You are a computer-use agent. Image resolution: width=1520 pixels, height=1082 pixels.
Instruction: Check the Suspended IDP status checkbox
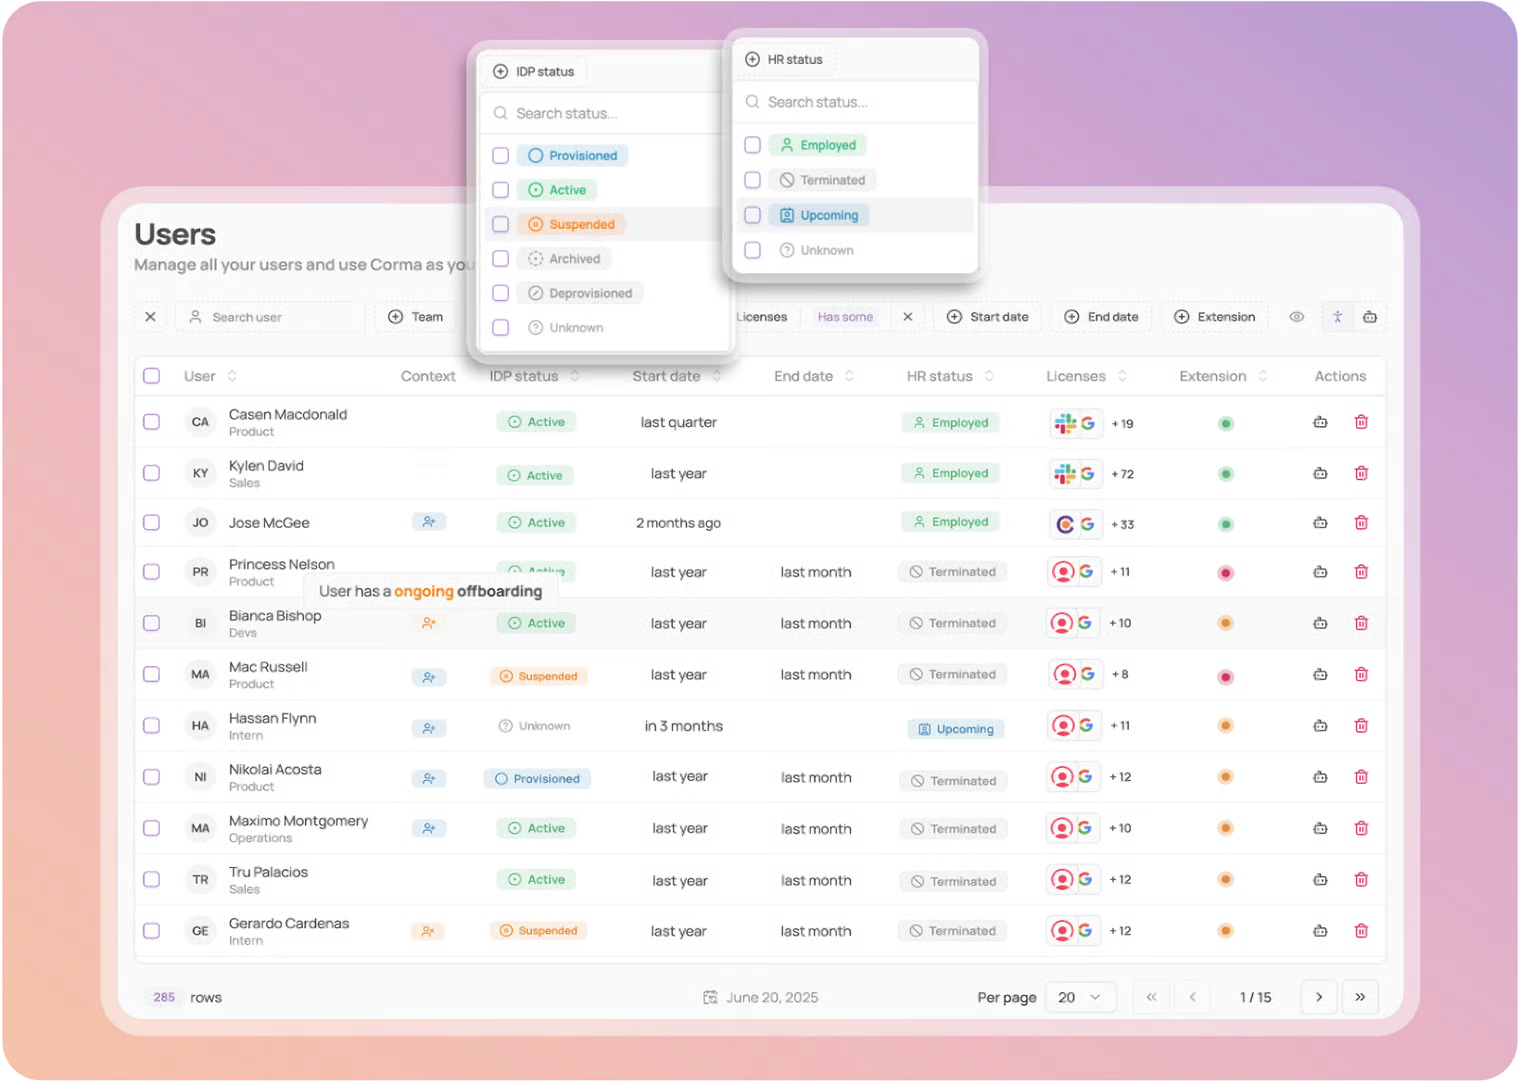[x=501, y=224]
